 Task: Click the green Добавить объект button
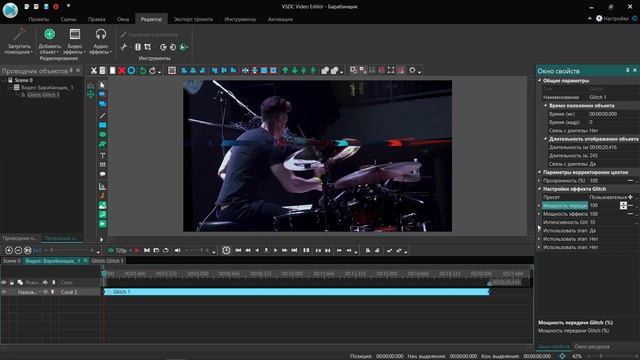[49, 41]
